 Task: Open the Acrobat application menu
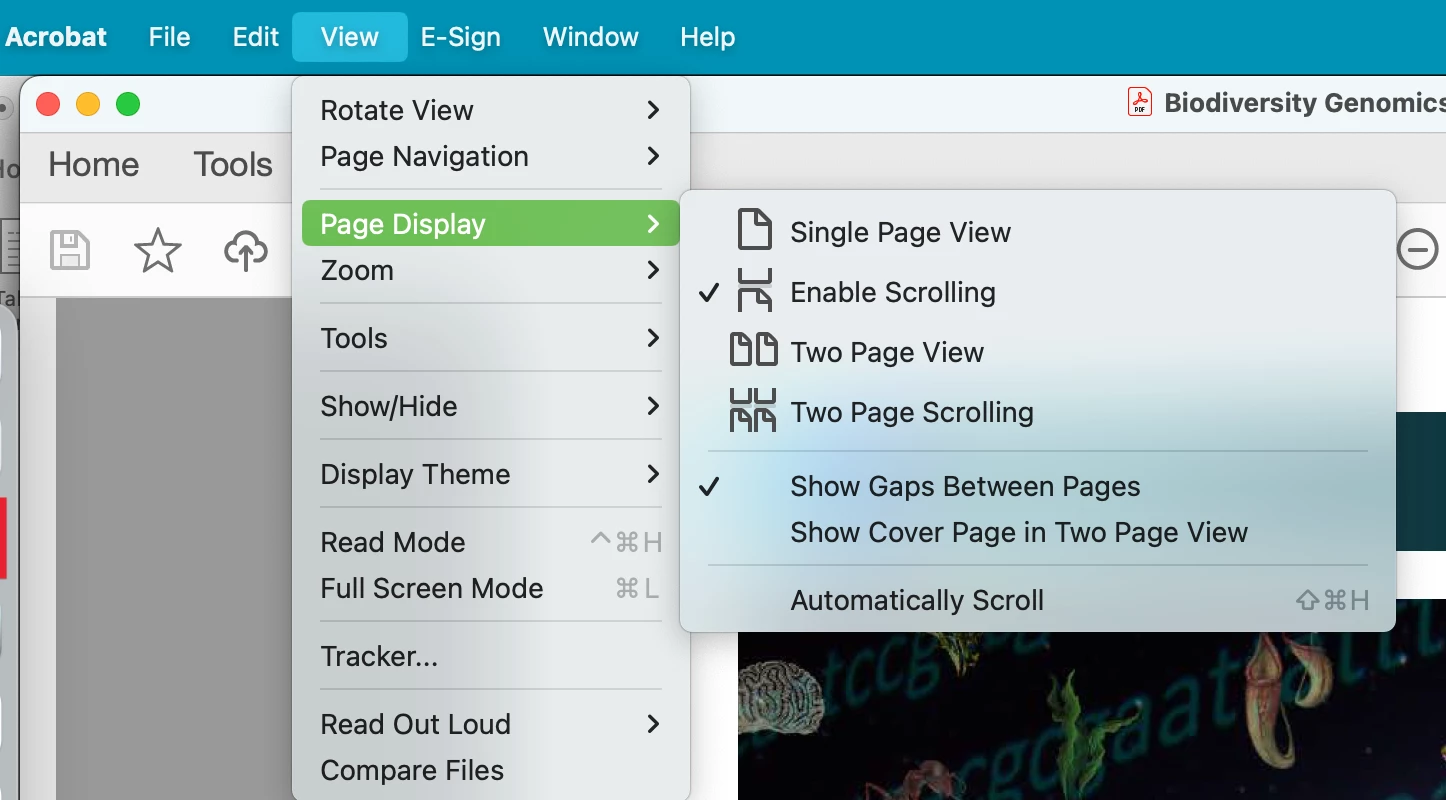[56, 37]
